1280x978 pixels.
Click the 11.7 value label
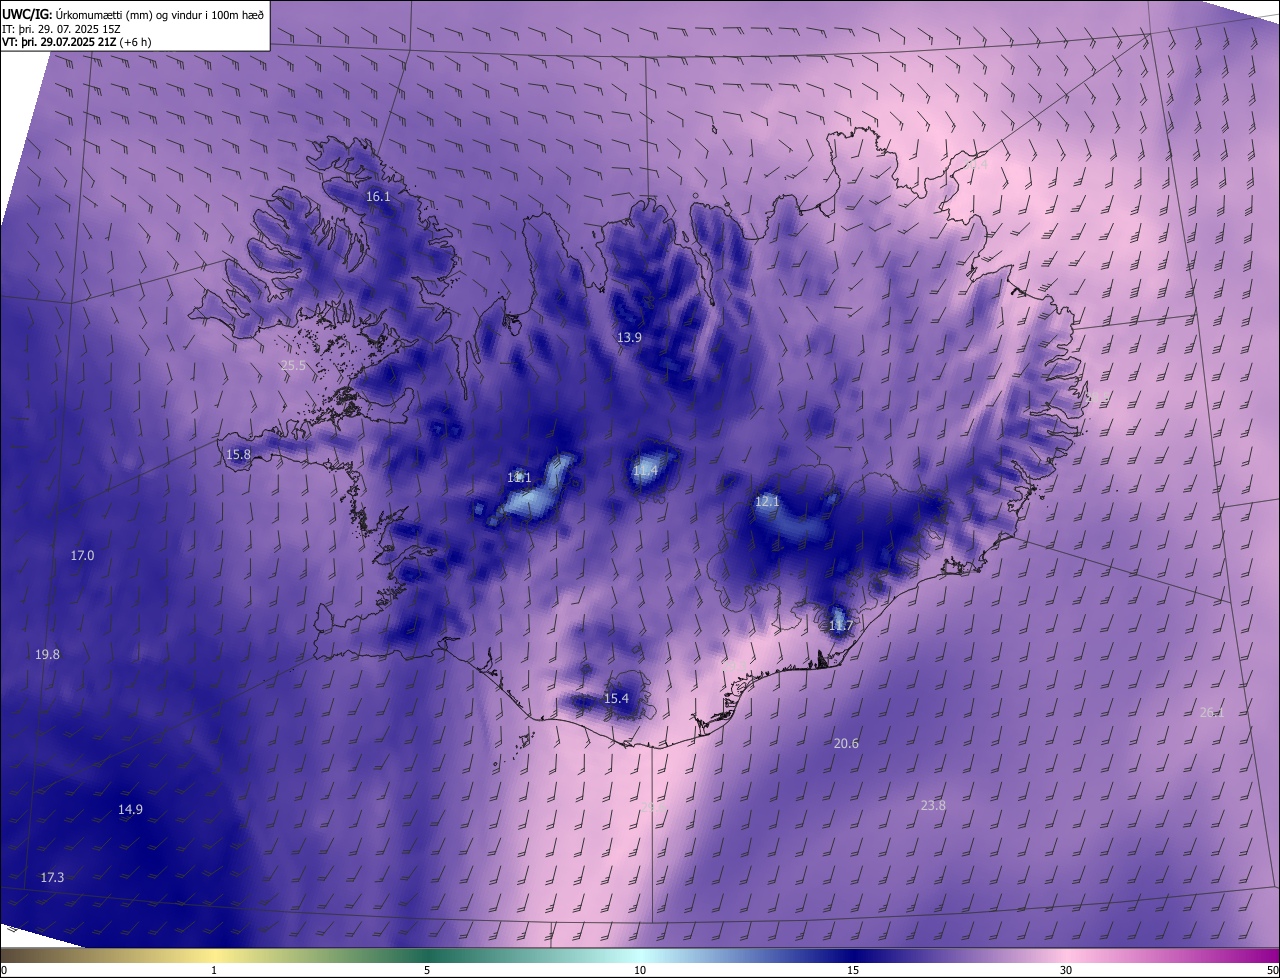click(x=841, y=627)
